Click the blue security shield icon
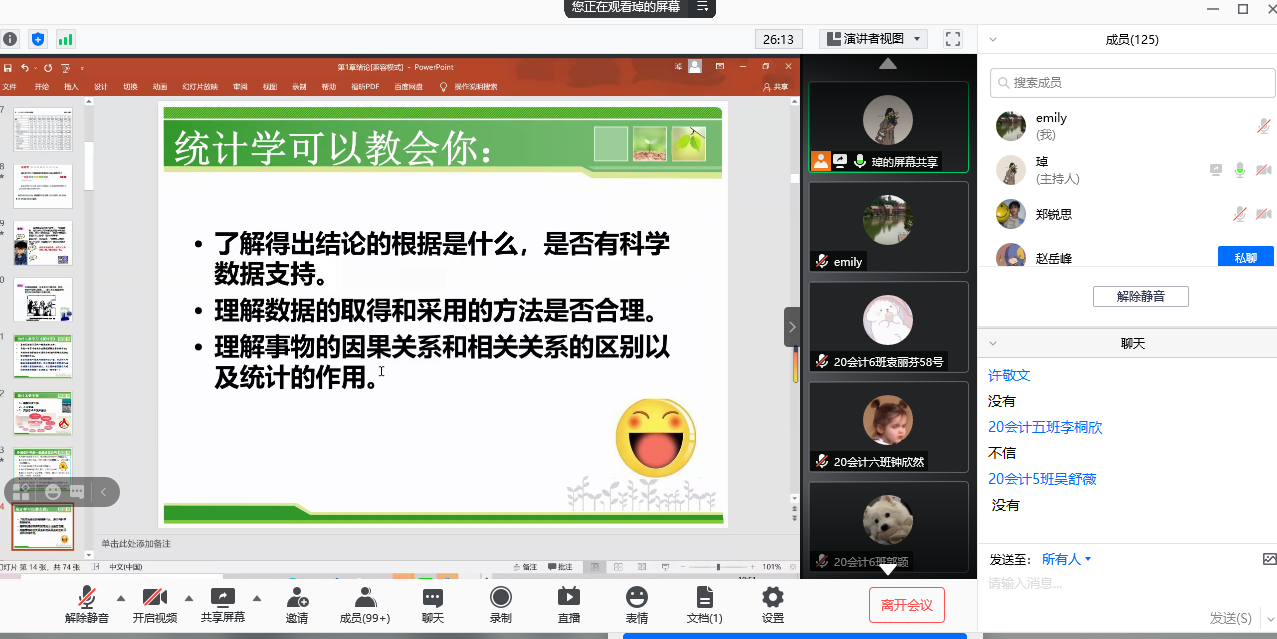The image size is (1277, 639). click(x=38, y=39)
